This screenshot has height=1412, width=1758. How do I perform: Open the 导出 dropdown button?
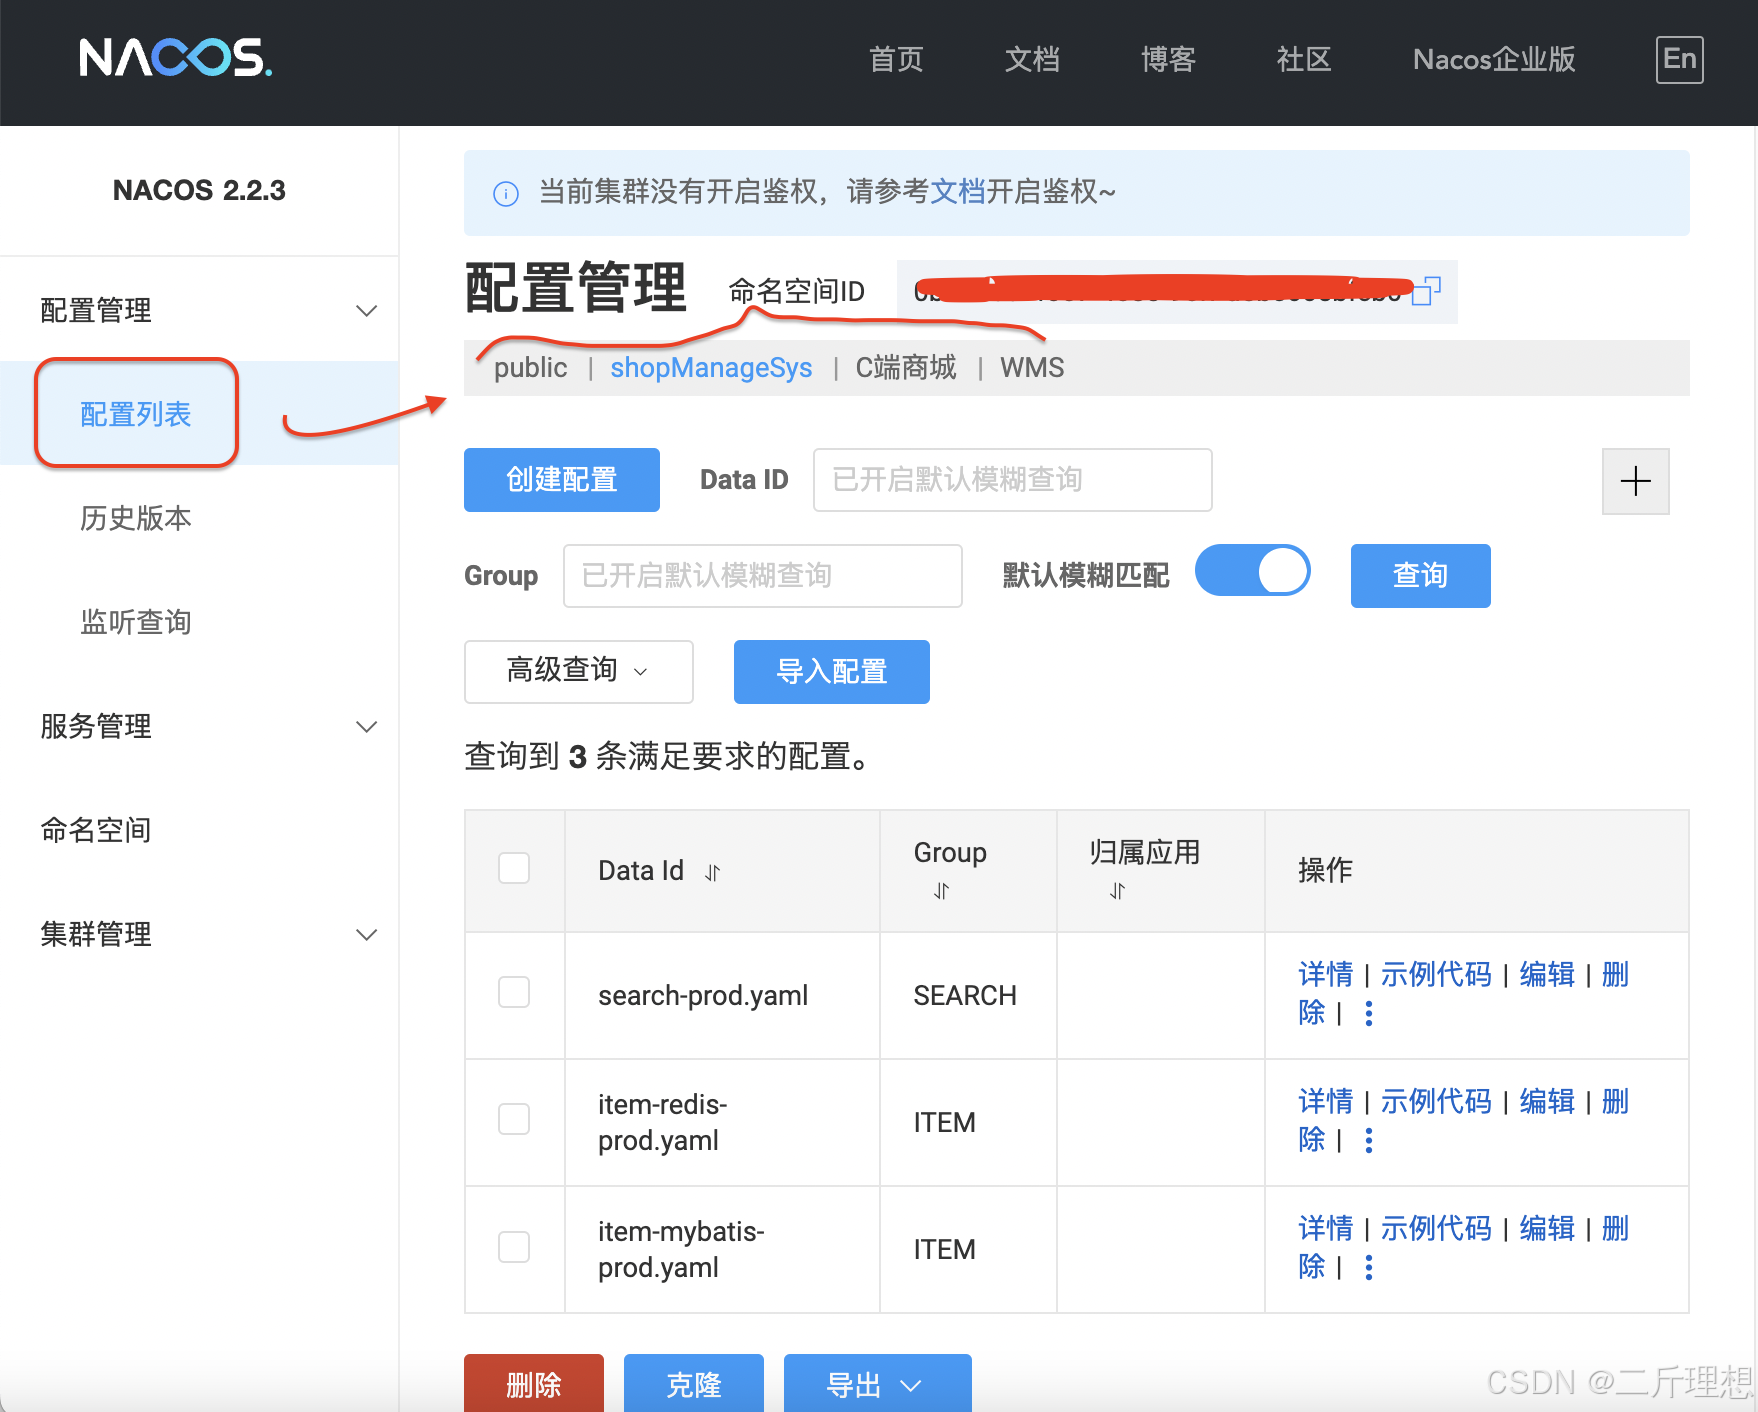pyautogui.click(x=877, y=1384)
